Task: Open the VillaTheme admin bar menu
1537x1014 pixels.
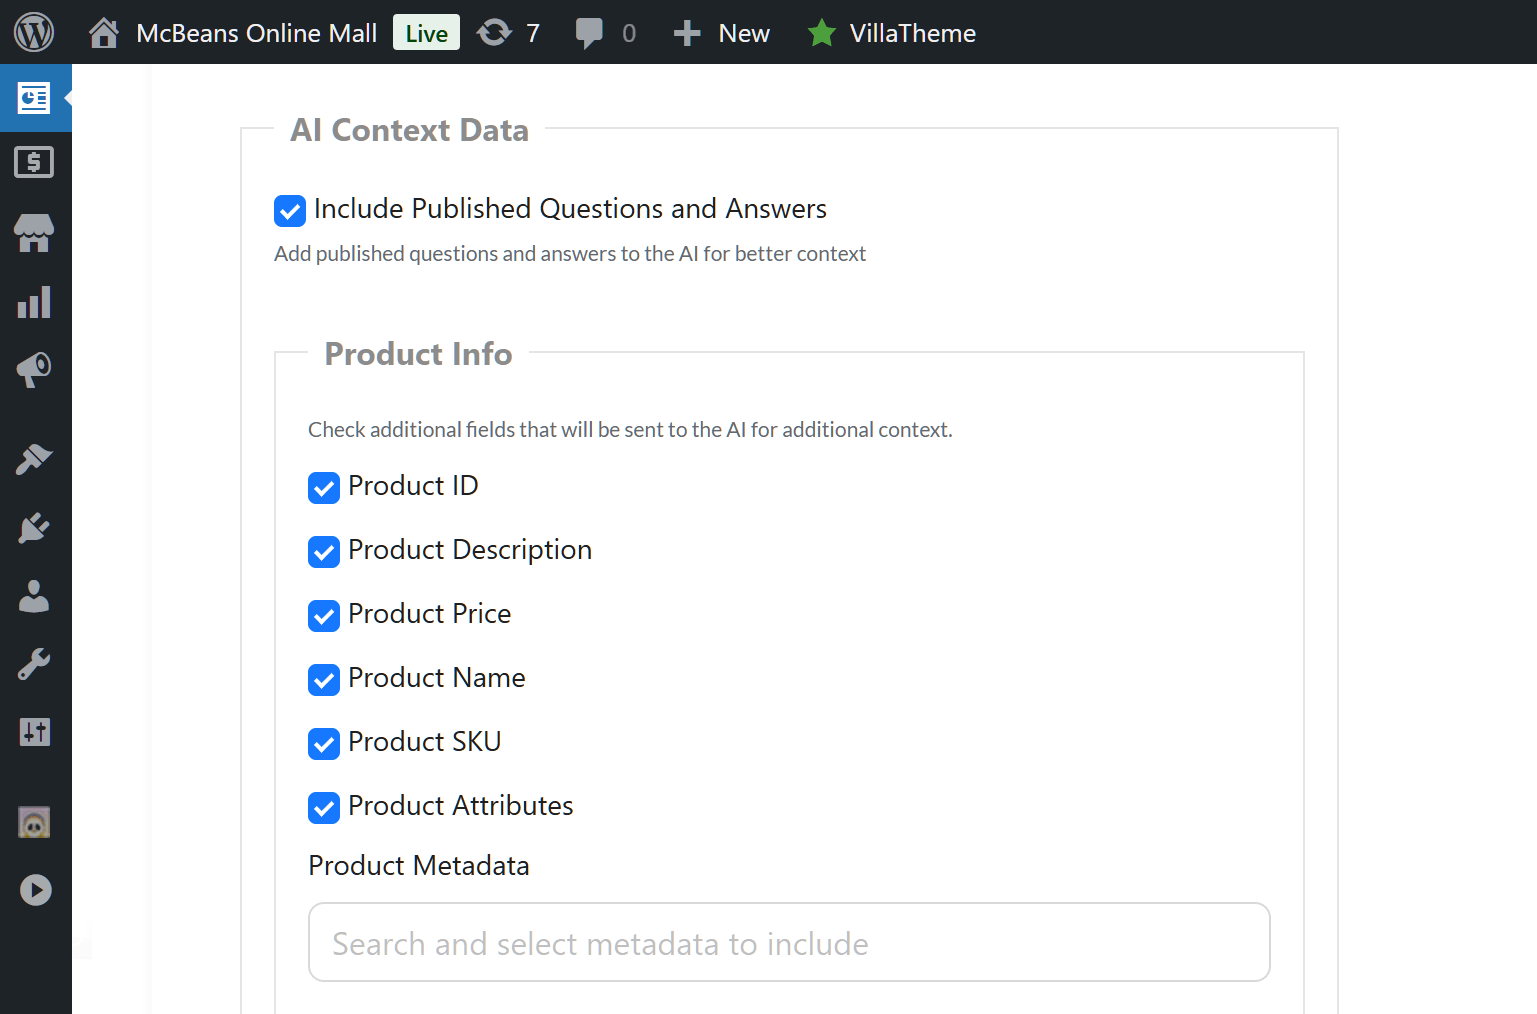Action: 892,33
